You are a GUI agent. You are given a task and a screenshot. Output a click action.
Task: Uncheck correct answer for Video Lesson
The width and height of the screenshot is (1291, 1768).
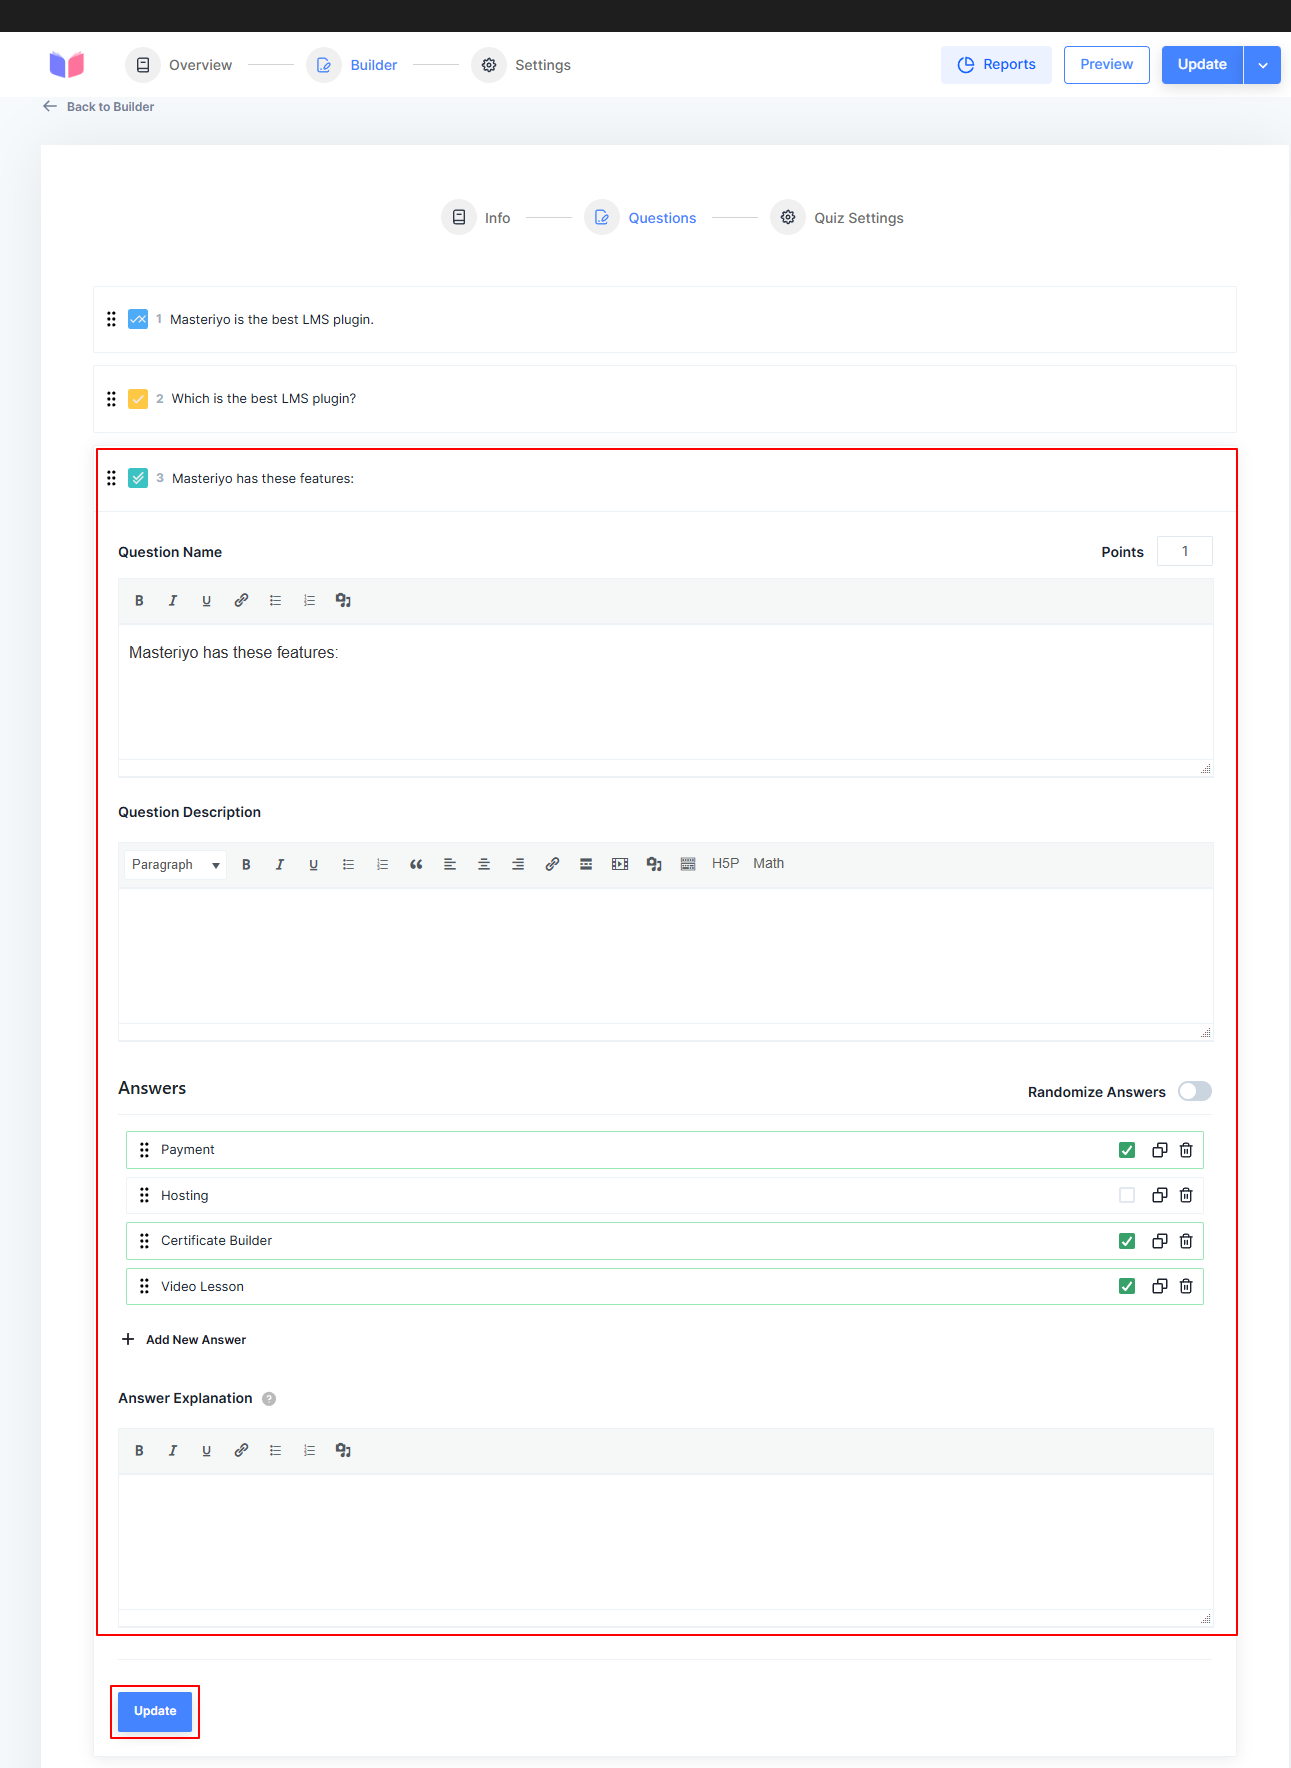coord(1127,1286)
